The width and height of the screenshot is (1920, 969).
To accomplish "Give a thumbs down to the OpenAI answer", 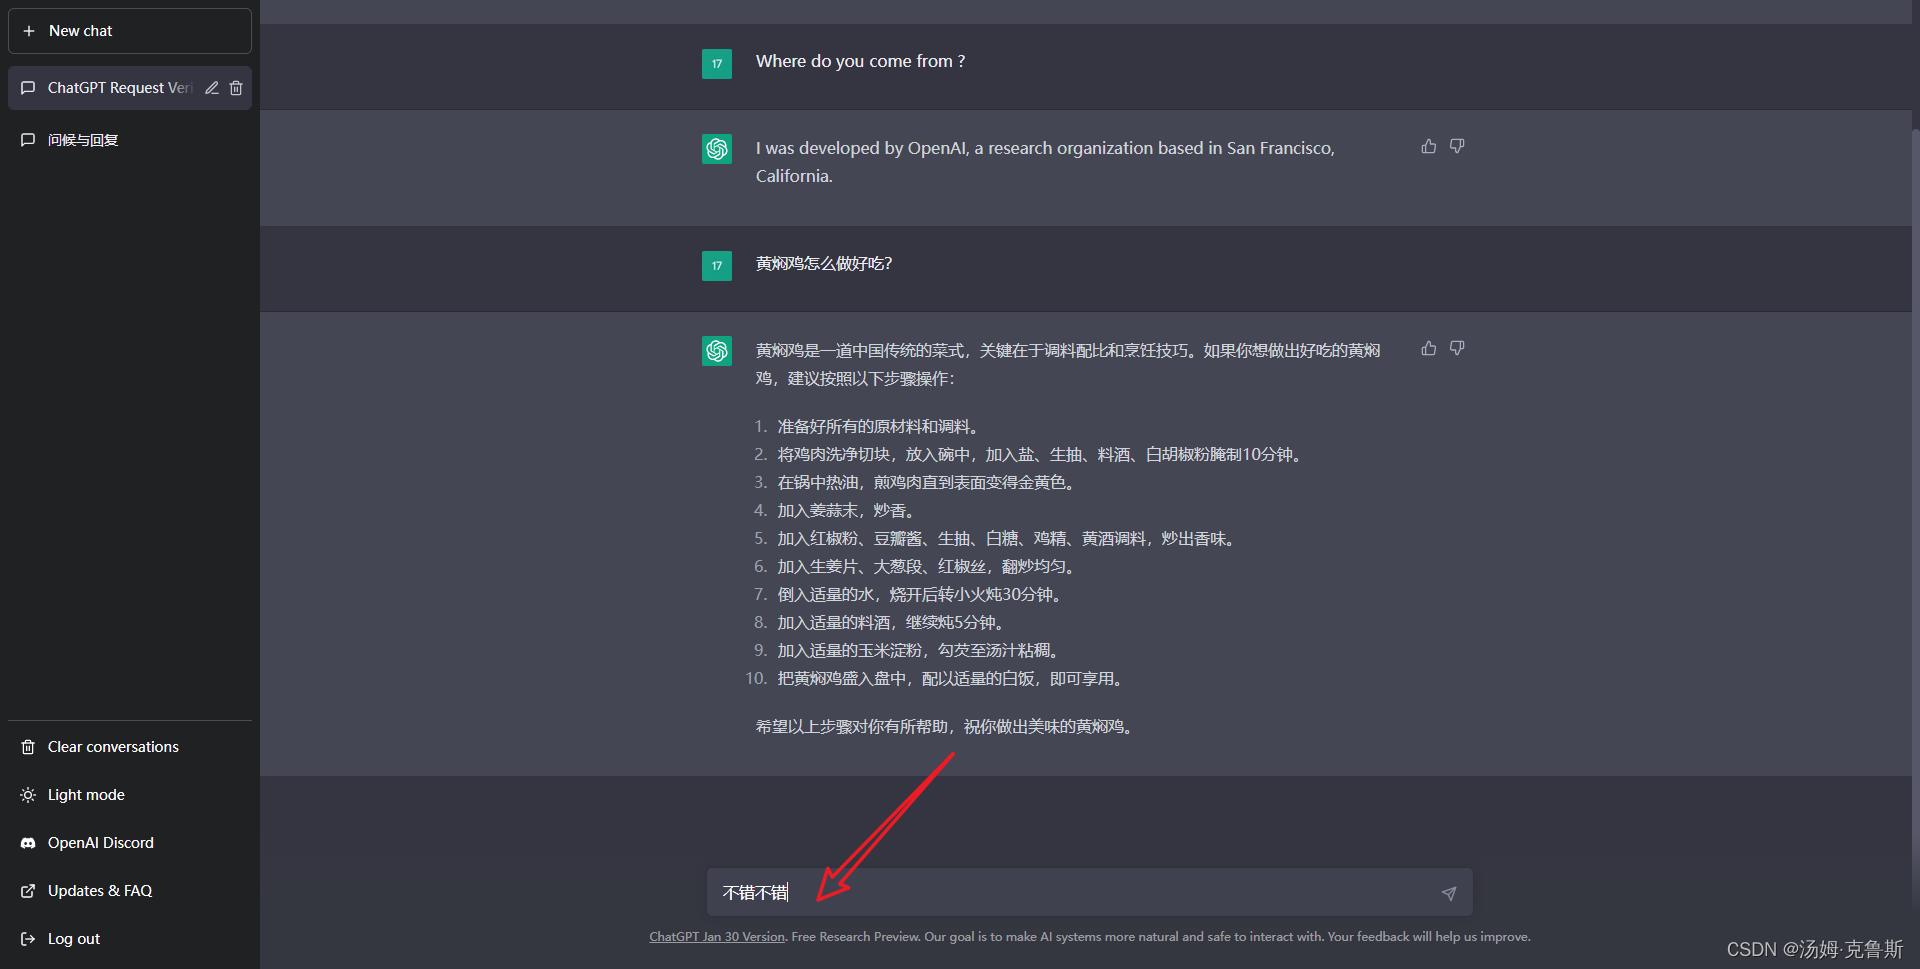I will (x=1456, y=146).
